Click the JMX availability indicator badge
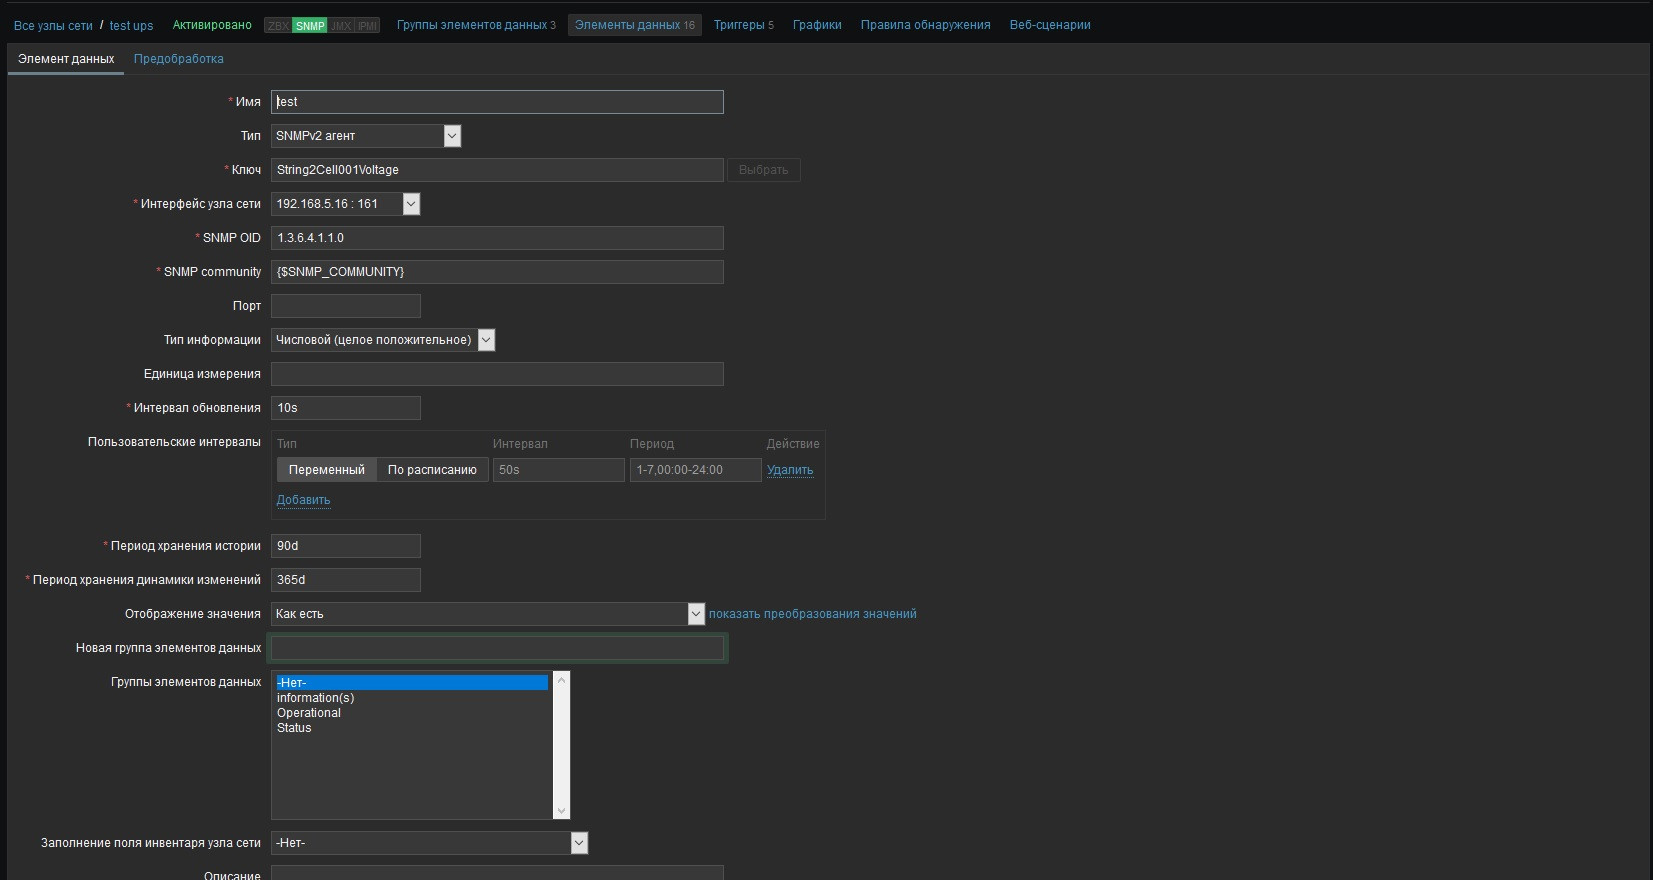 pos(341,26)
